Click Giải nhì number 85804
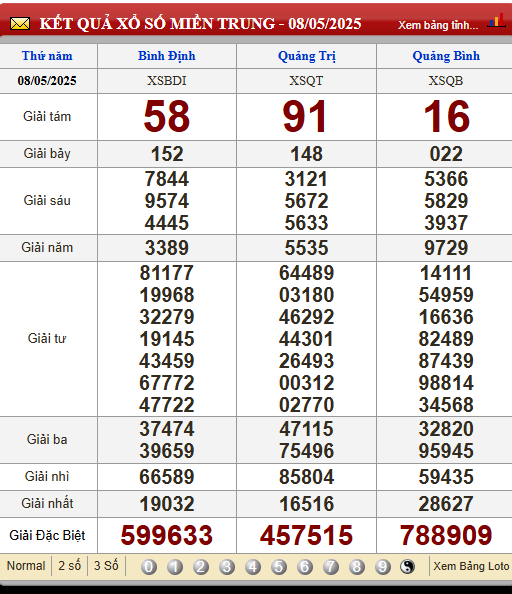 point(306,477)
